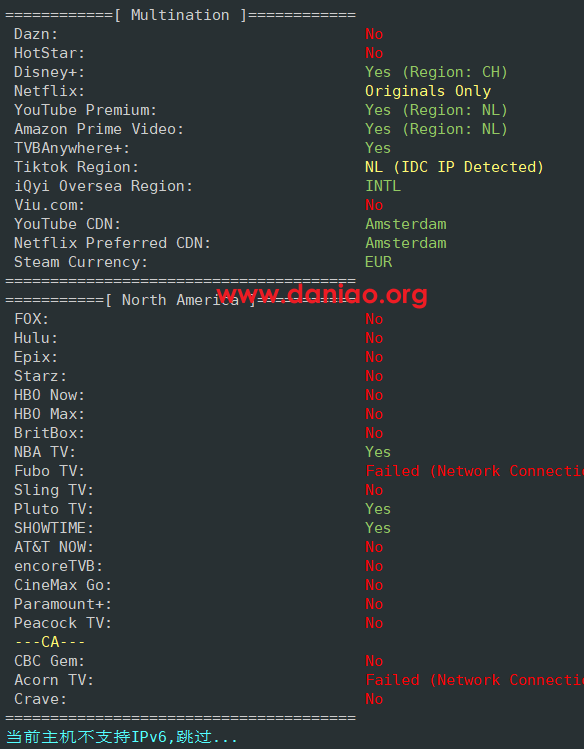Click the Hulu label

coord(36,338)
